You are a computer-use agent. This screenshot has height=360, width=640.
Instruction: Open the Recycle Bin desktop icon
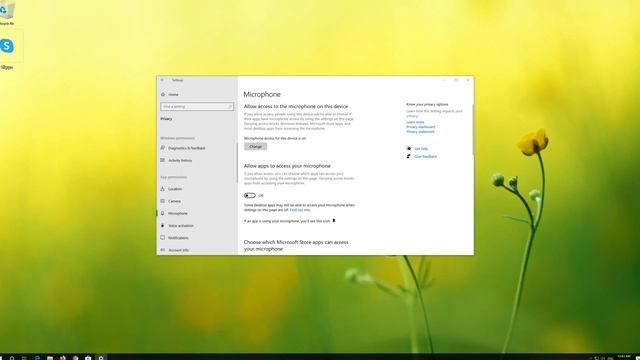coord(7,13)
